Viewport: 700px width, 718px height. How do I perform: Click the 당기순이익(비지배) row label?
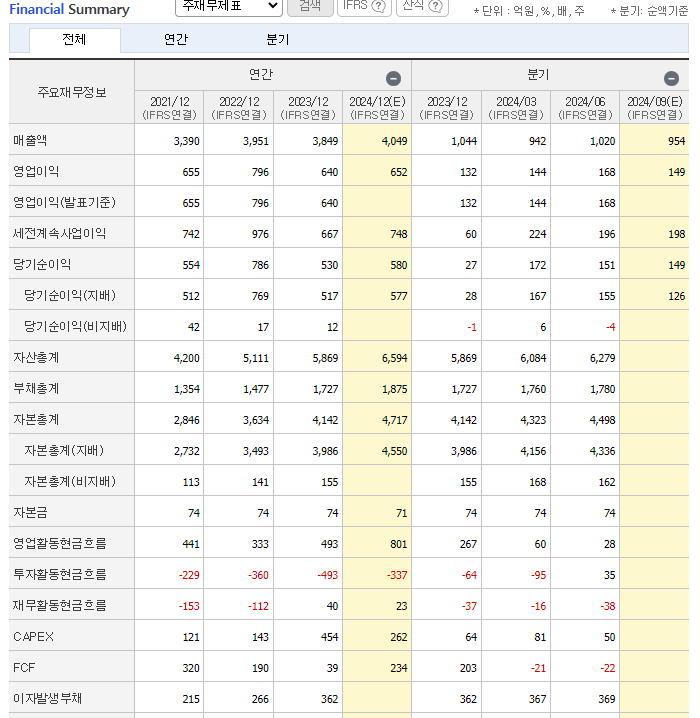75,326
